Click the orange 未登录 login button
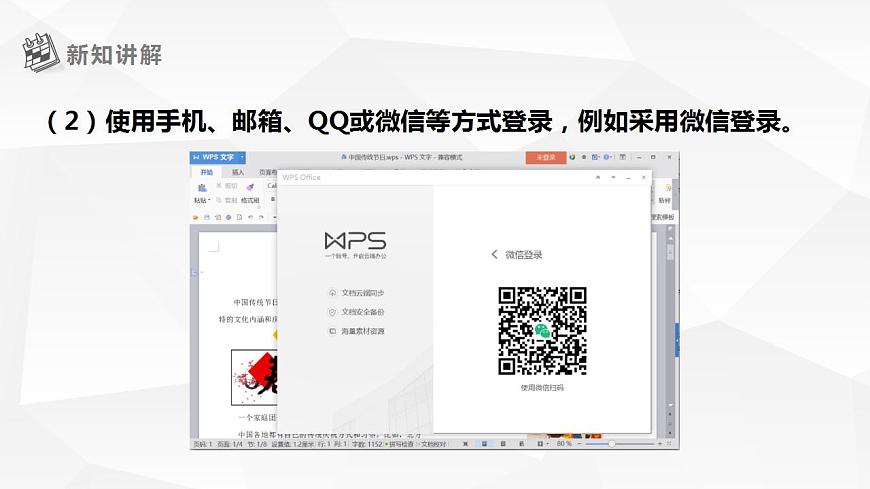This screenshot has width=870, height=489. click(545, 158)
